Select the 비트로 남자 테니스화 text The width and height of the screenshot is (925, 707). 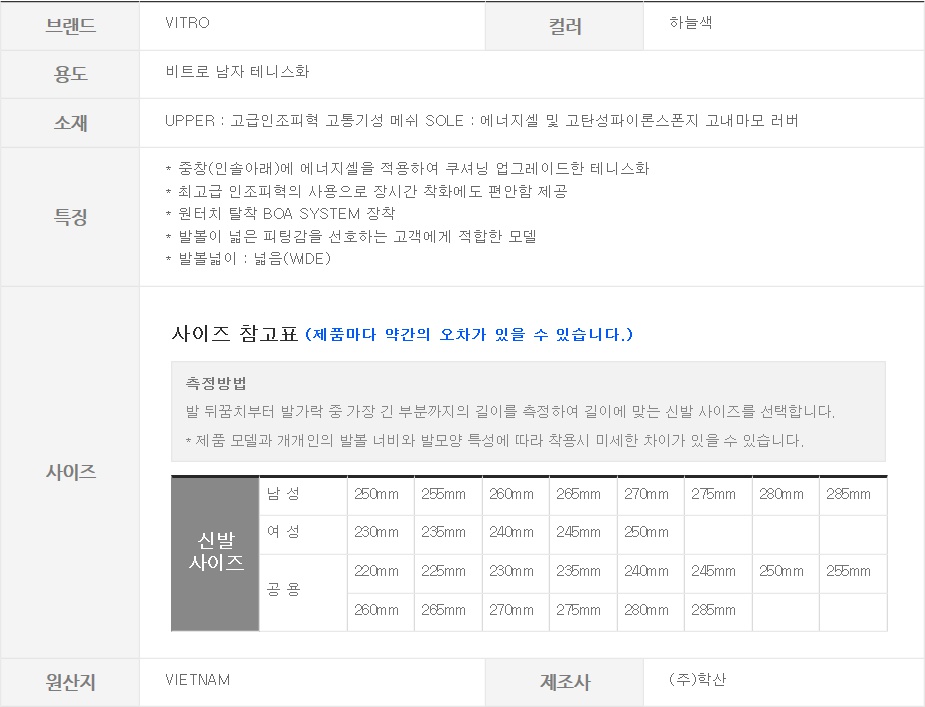(x=237, y=72)
